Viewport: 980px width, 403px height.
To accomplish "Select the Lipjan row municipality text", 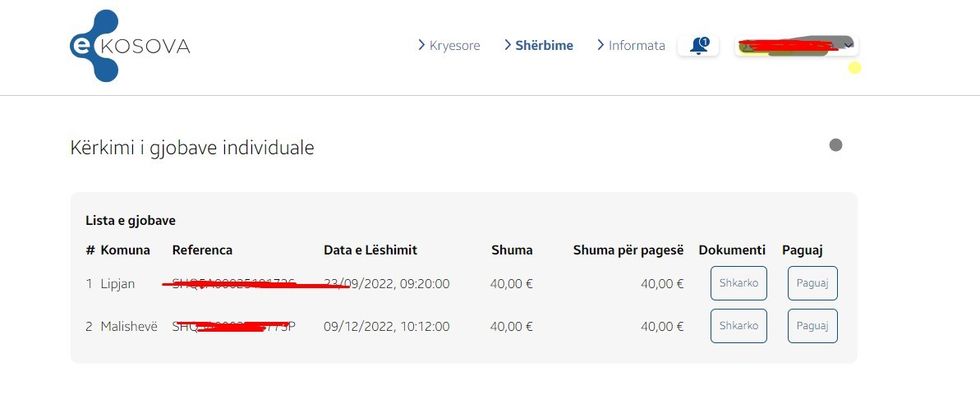I will coord(117,284).
